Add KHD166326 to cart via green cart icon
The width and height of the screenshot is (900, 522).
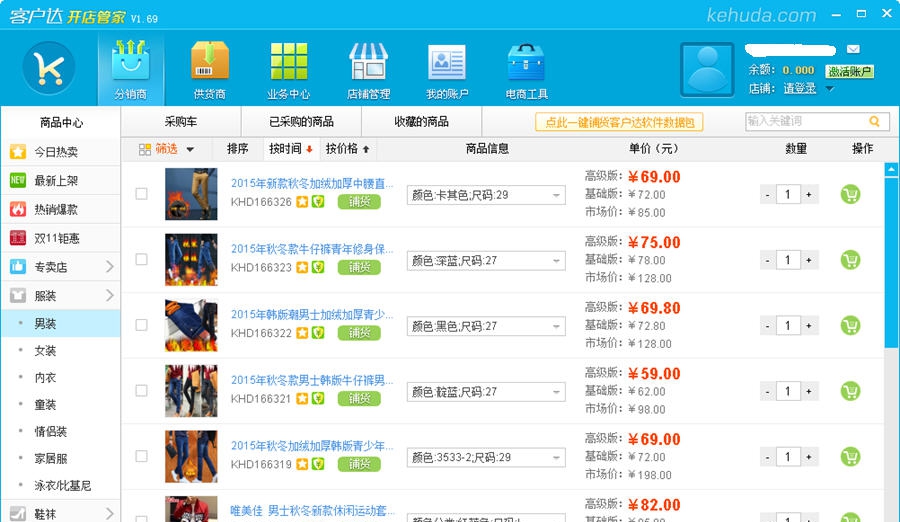(x=850, y=194)
